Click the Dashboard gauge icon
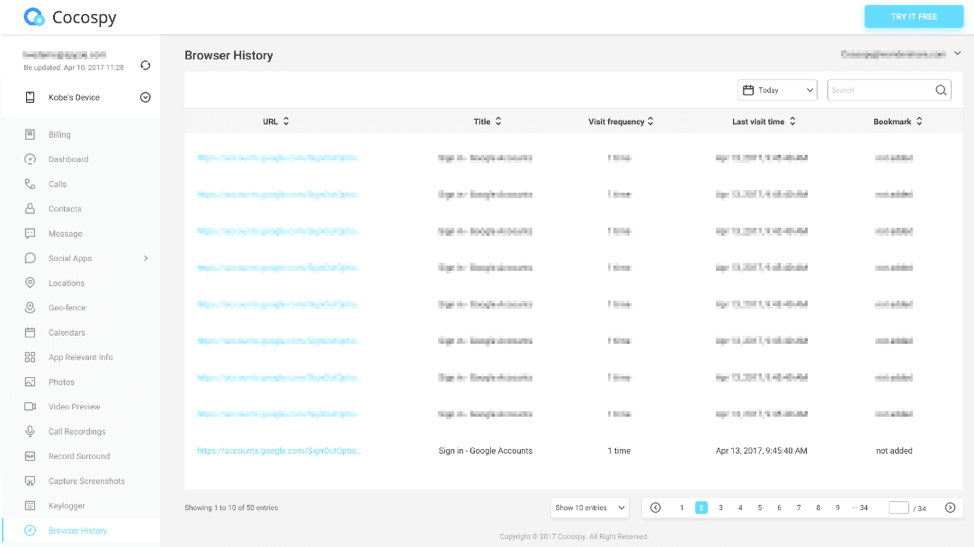The height and width of the screenshot is (547, 974). point(30,159)
